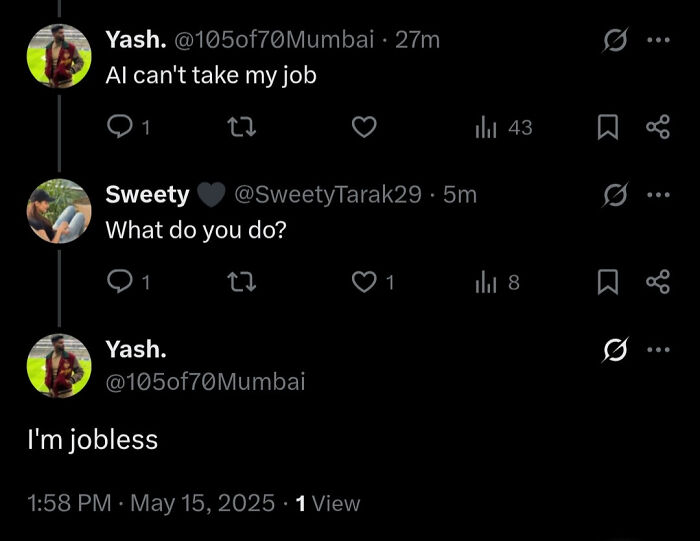Reply to Sweety's "What do you do?" tweet
Viewport: 700px width, 541px height.
(x=119, y=283)
